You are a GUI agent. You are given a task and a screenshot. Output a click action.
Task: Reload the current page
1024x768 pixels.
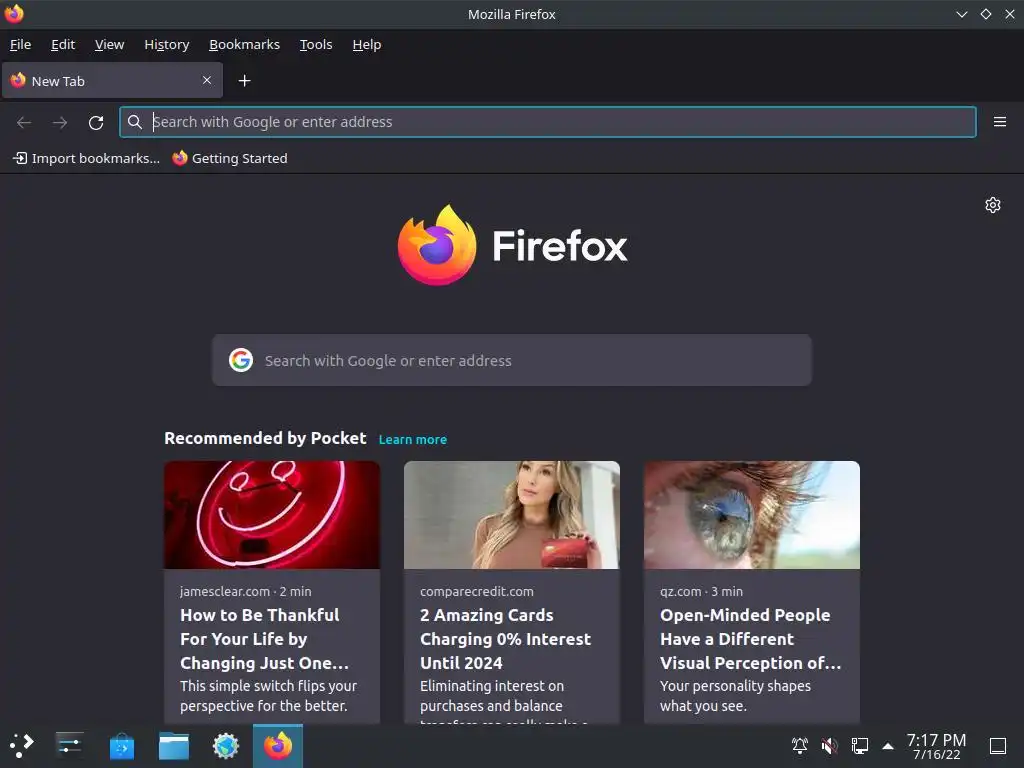96,122
